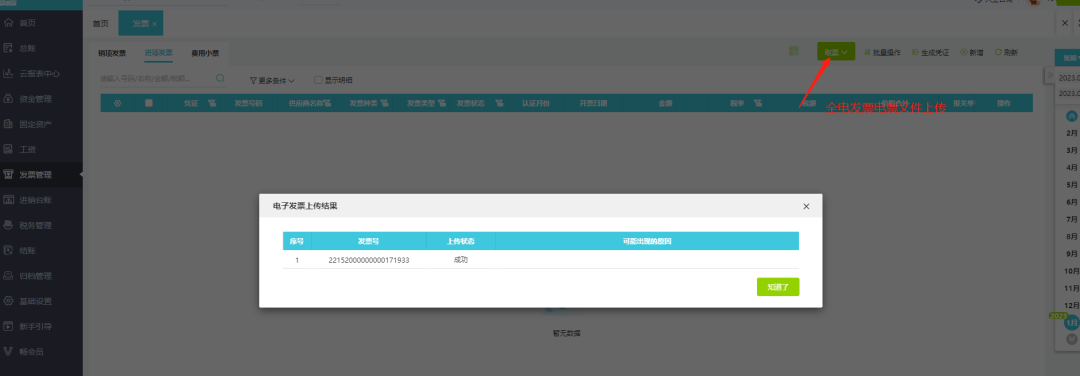Go to 云报表中心 in sidebar
1080x376 pixels.
pos(40,74)
